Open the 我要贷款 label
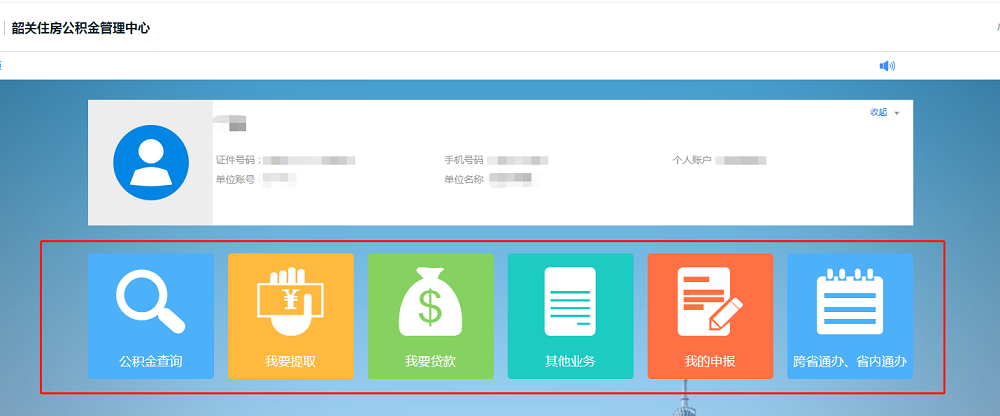This screenshot has width=1000, height=416. [x=430, y=361]
